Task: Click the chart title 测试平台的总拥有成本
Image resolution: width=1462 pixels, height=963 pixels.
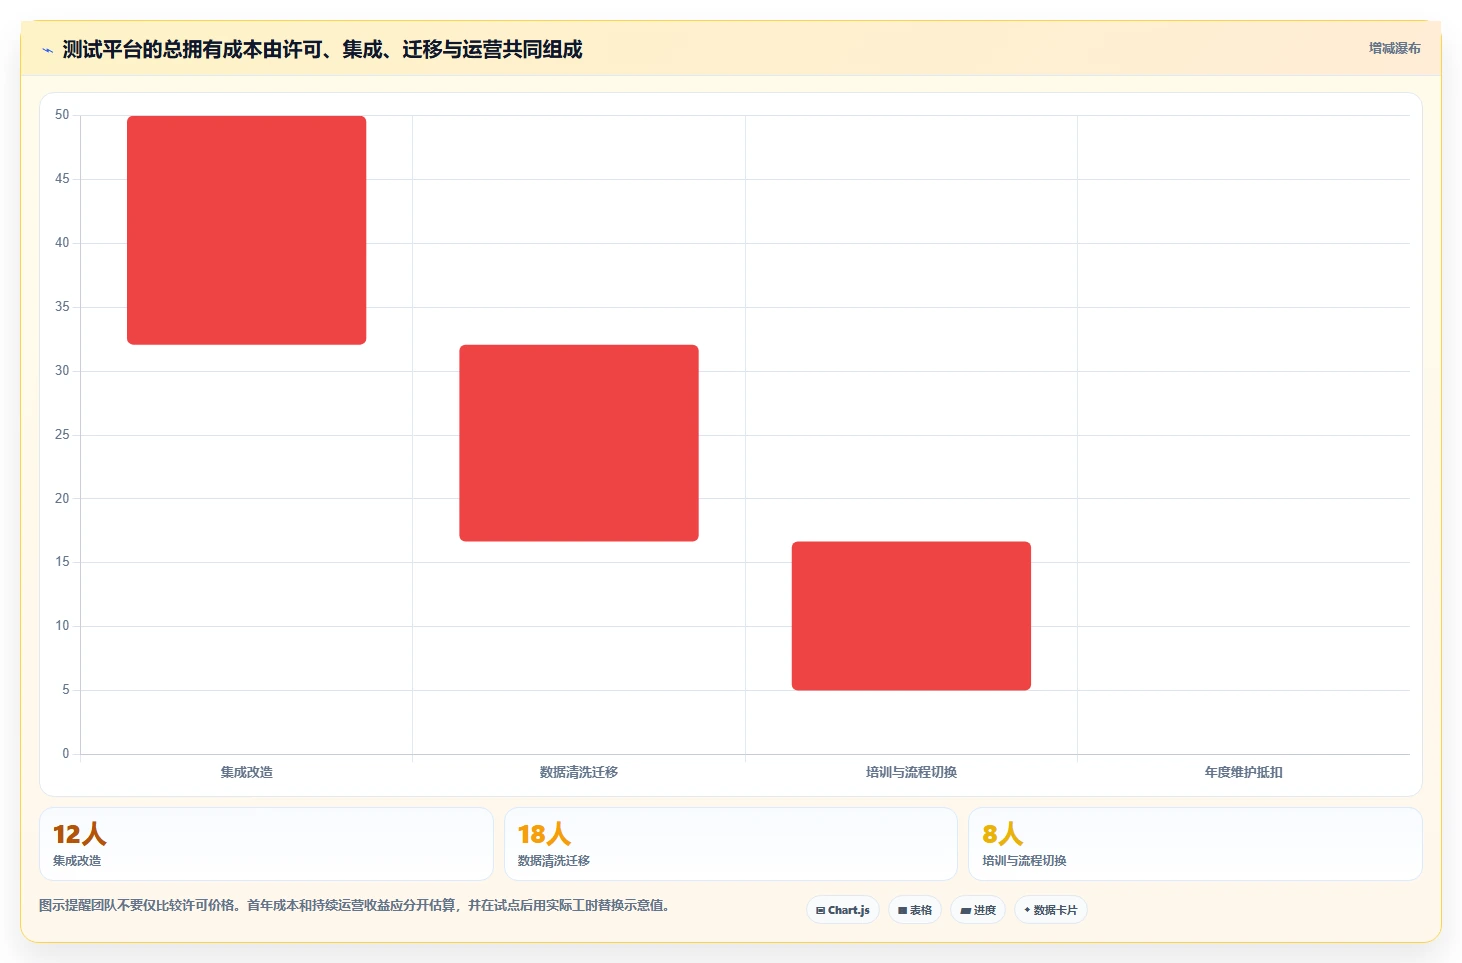Action: [x=322, y=49]
